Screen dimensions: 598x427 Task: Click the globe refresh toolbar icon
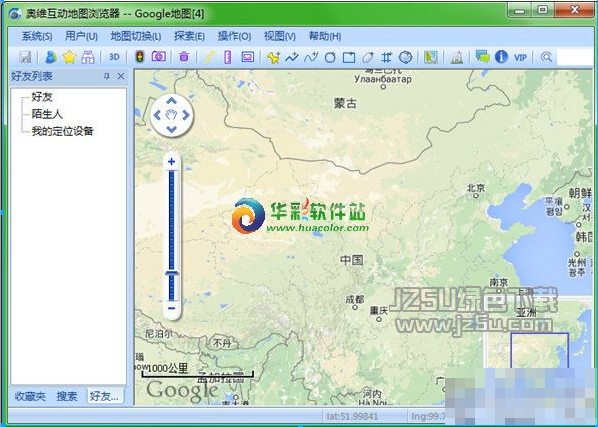(405, 57)
